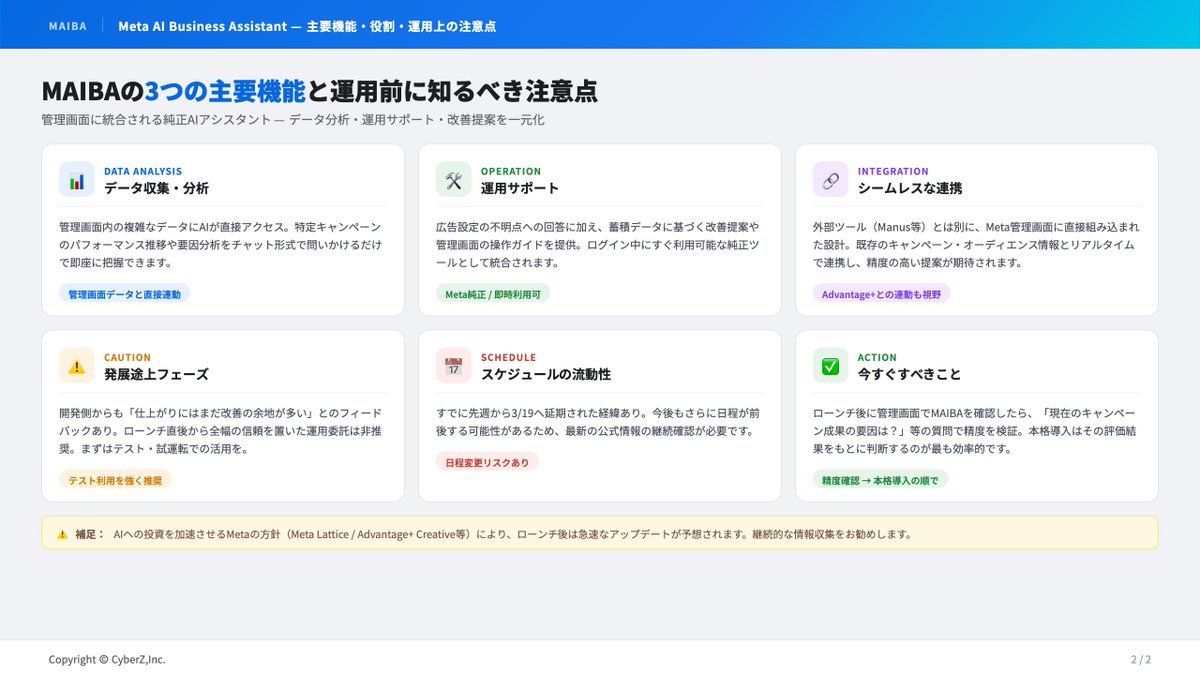Click the 日程変更リスクあり tag
This screenshot has height=675, width=1200.
point(487,462)
